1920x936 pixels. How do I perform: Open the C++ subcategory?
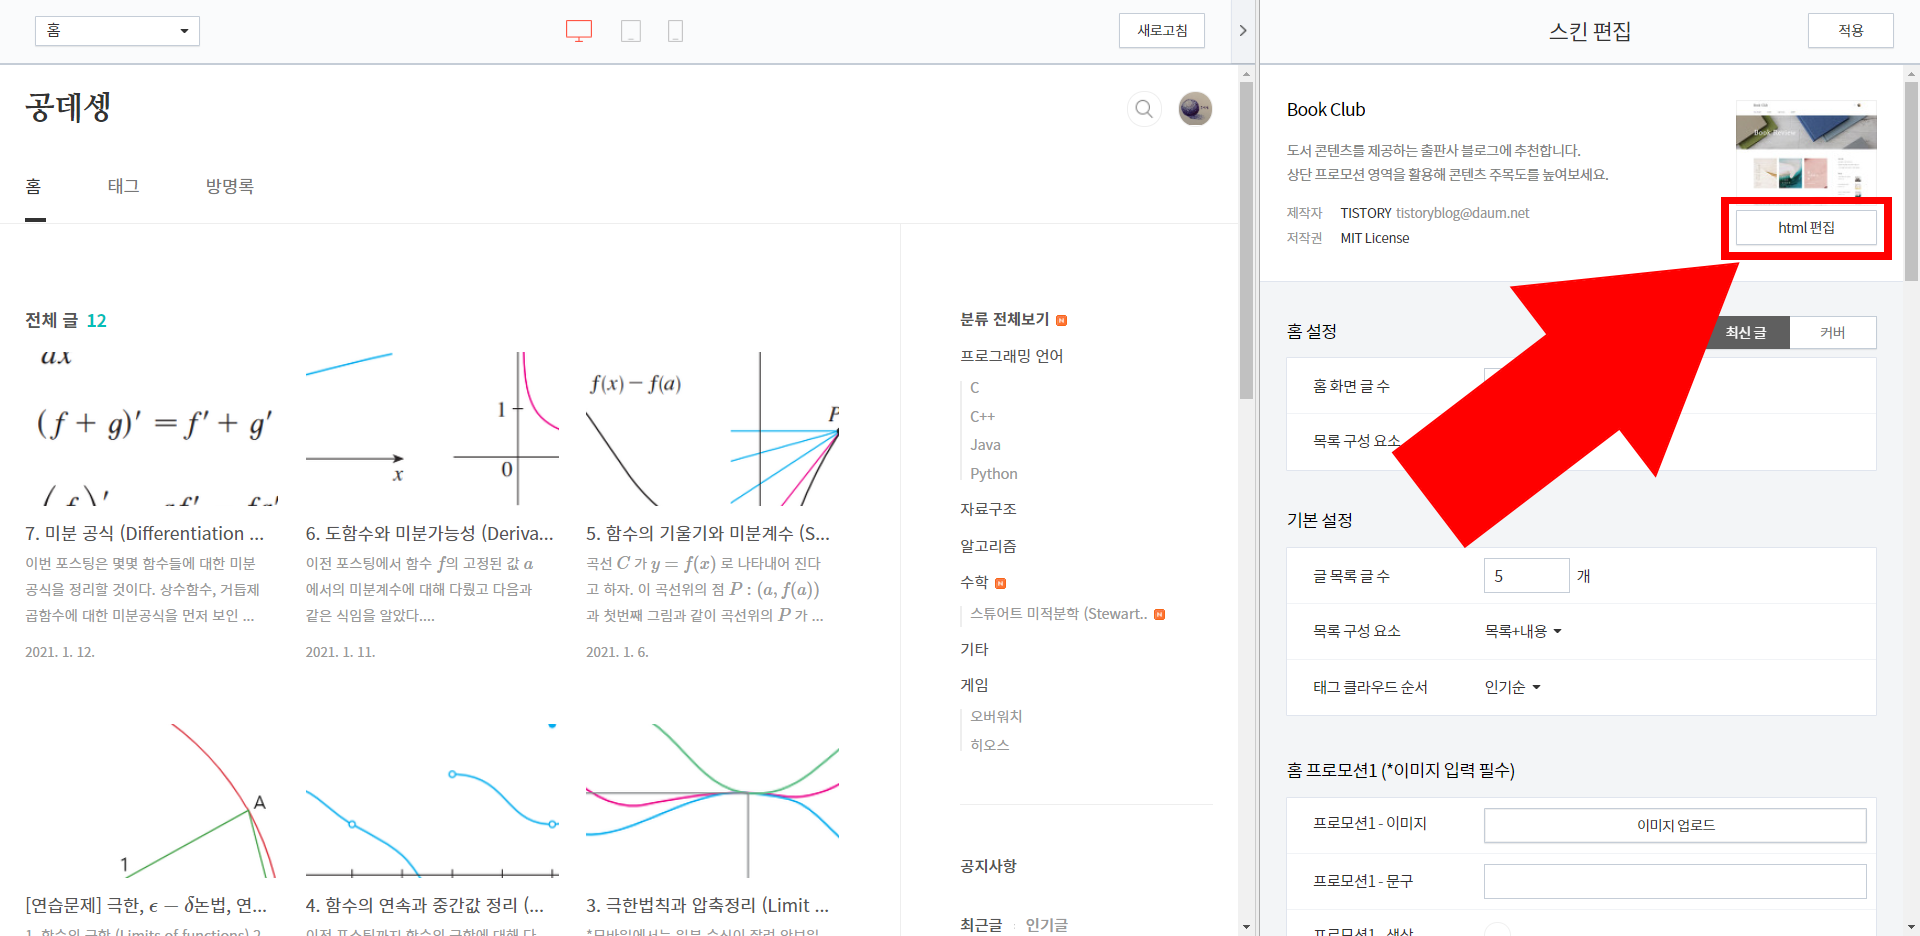tap(982, 416)
